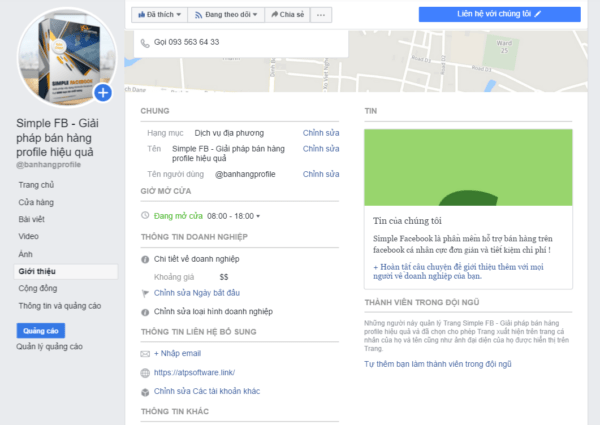Click the blue plus icon on profile picture
Viewport: 600px width, 425px height.
103,93
